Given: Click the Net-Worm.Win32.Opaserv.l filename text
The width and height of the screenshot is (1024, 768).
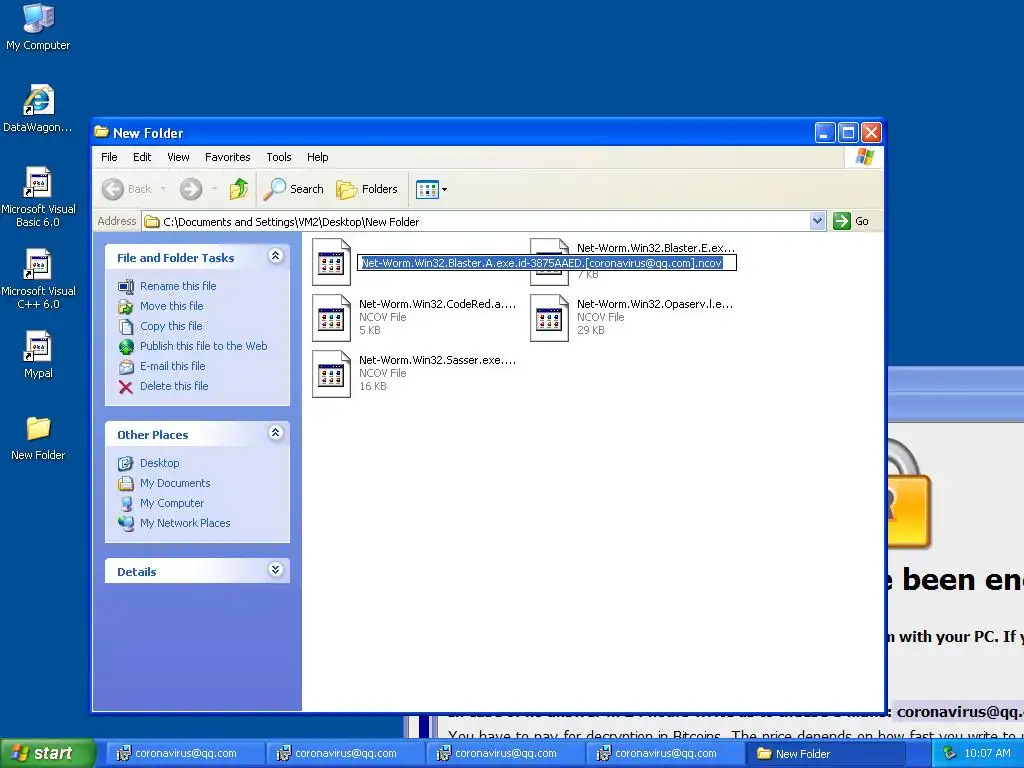Looking at the screenshot, I should (x=654, y=304).
